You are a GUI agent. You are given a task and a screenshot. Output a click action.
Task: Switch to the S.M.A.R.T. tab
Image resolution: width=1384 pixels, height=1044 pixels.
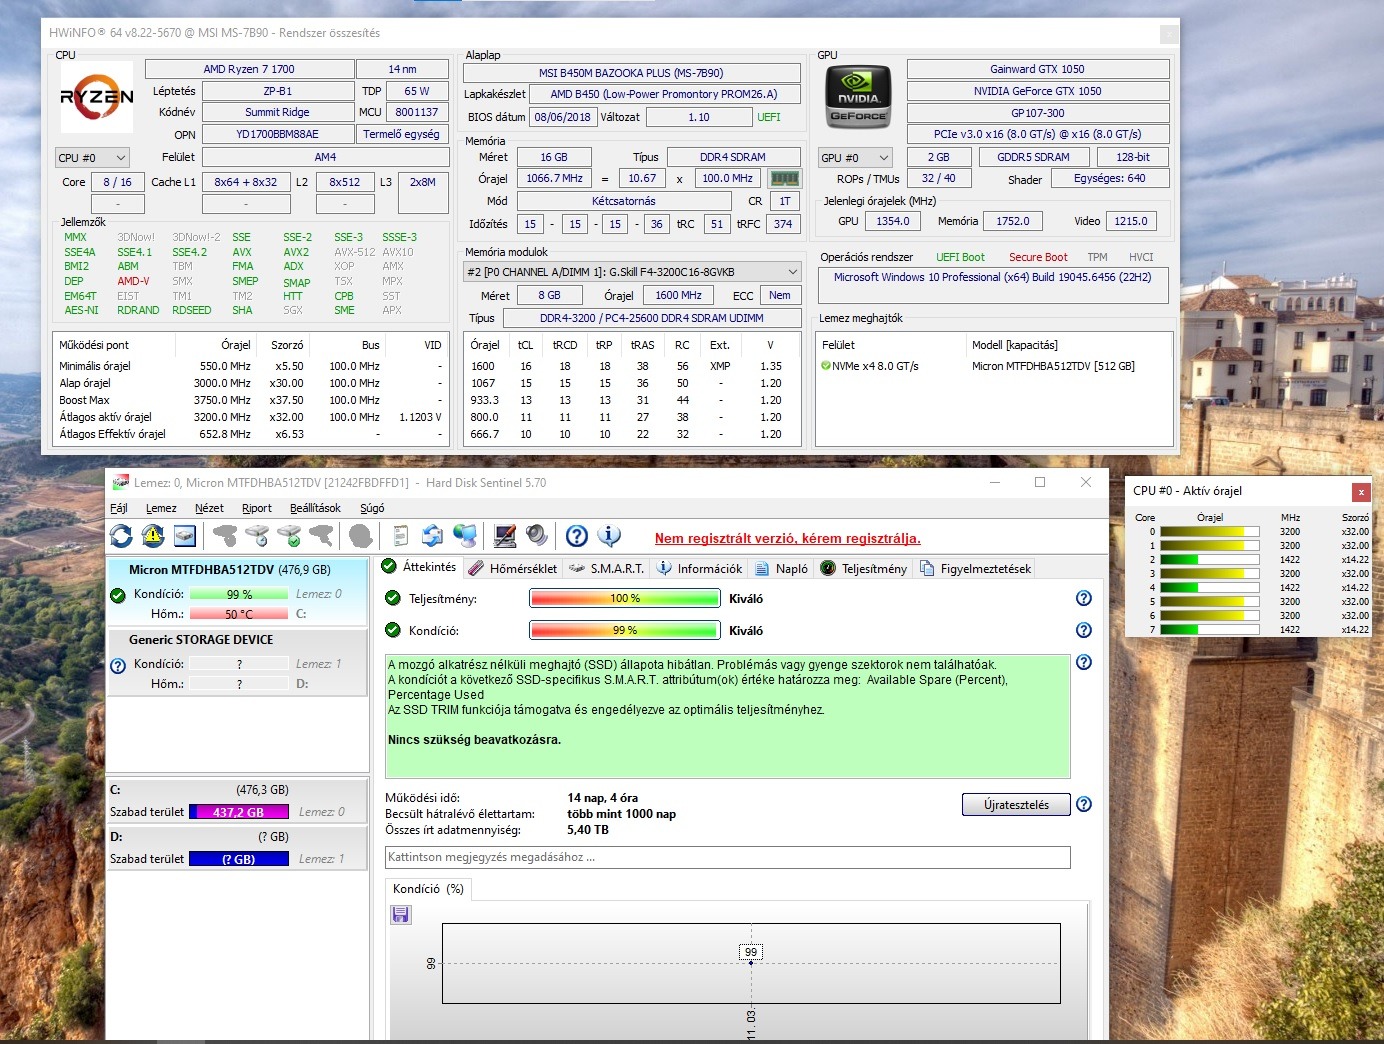point(606,568)
